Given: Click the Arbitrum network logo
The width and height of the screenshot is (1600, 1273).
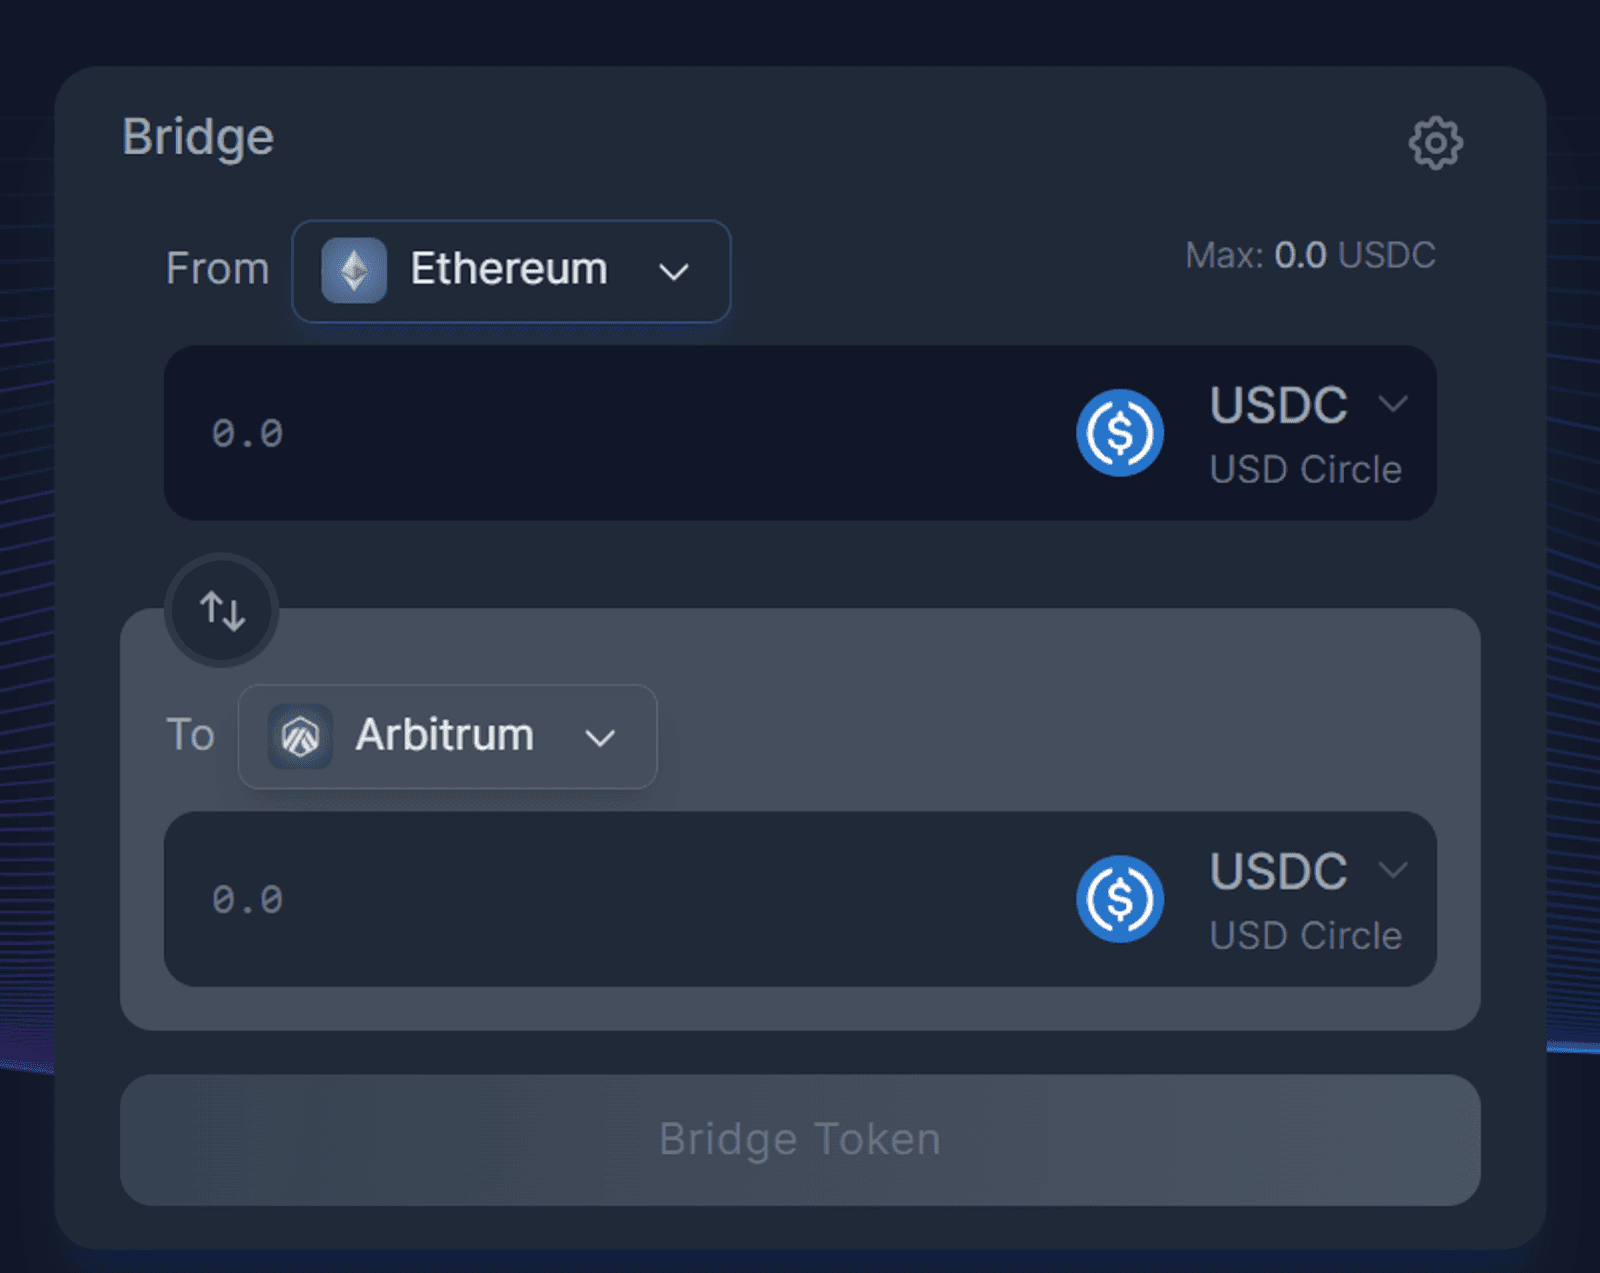Looking at the screenshot, I should click(300, 736).
